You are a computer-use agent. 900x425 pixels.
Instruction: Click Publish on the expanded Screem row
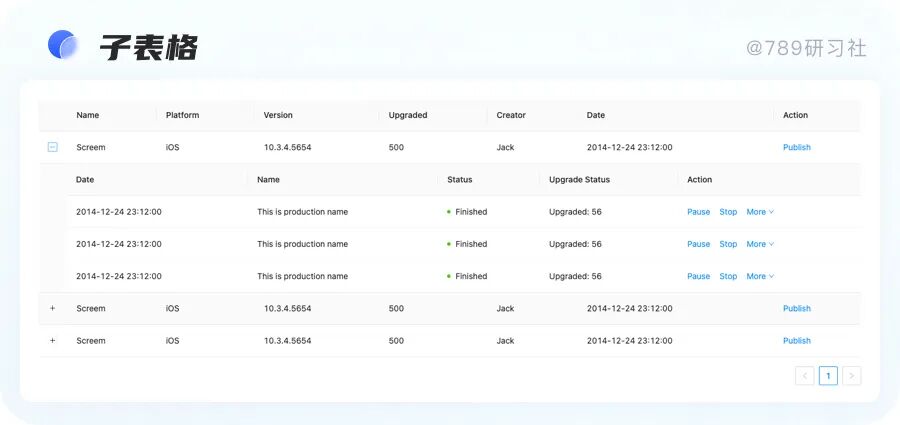point(797,148)
